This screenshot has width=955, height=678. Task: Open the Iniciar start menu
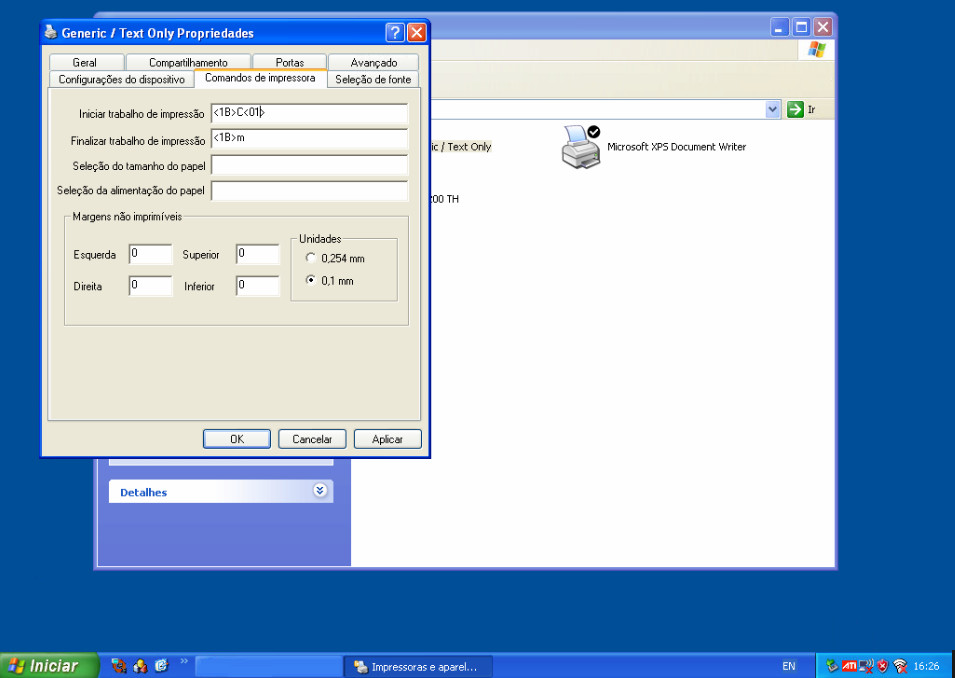pyautogui.click(x=50, y=666)
